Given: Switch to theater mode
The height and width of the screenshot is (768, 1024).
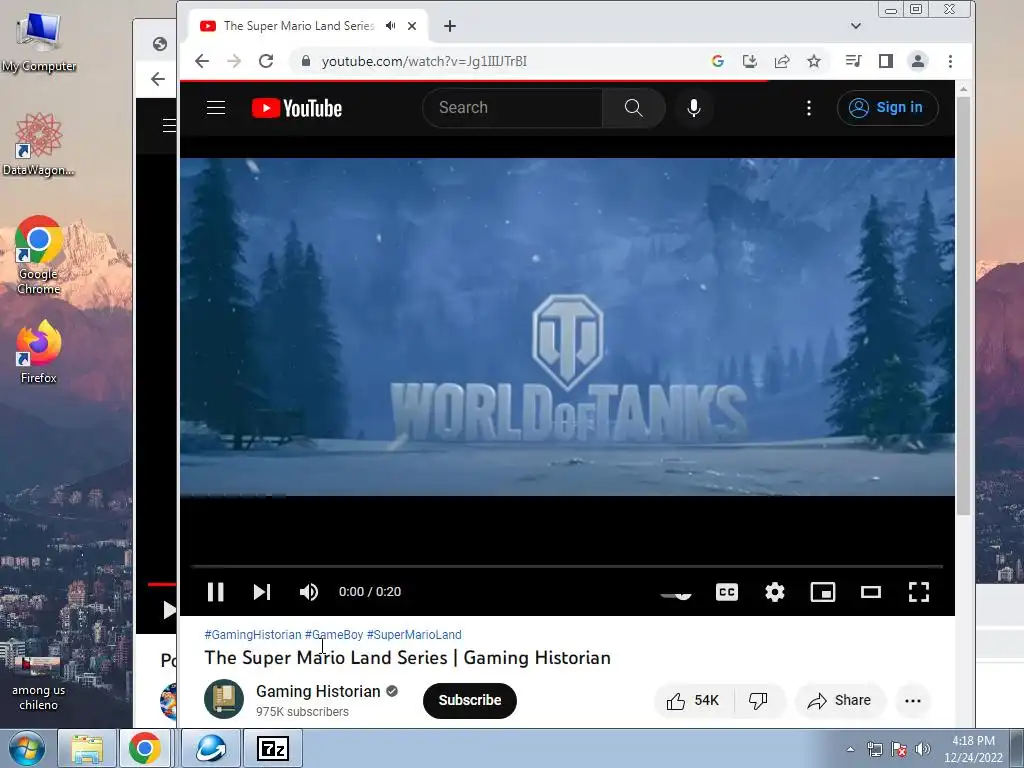Looking at the screenshot, I should pos(871,592).
